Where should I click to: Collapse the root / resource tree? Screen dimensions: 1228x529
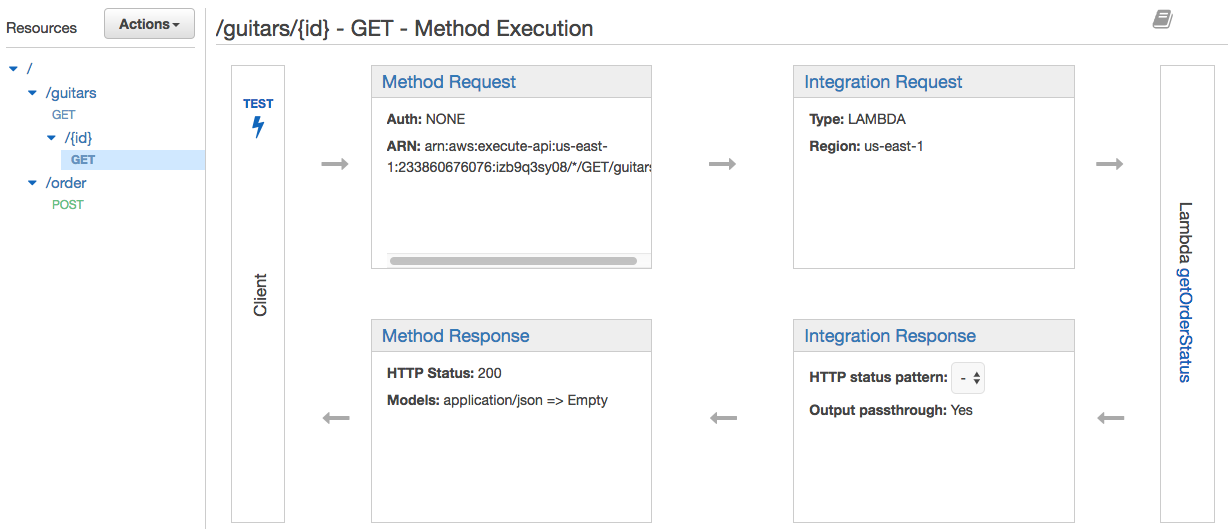click(13, 69)
